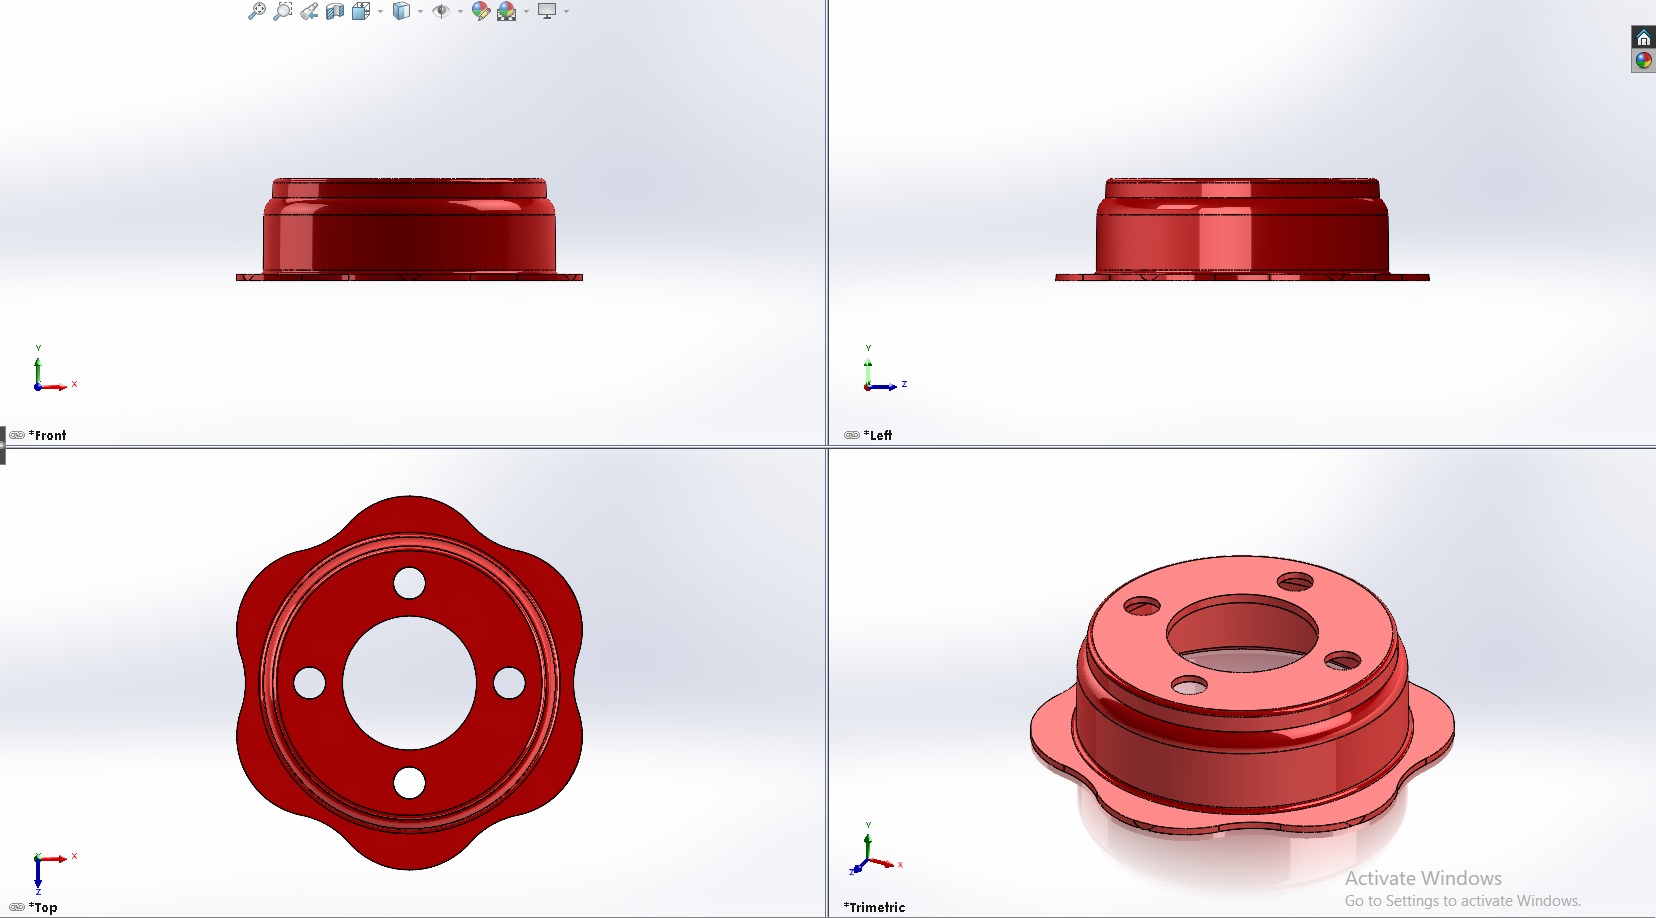Image resolution: width=1656 pixels, height=918 pixels.
Task: Select the cylindrical side wall in Front view
Action: coord(409,243)
